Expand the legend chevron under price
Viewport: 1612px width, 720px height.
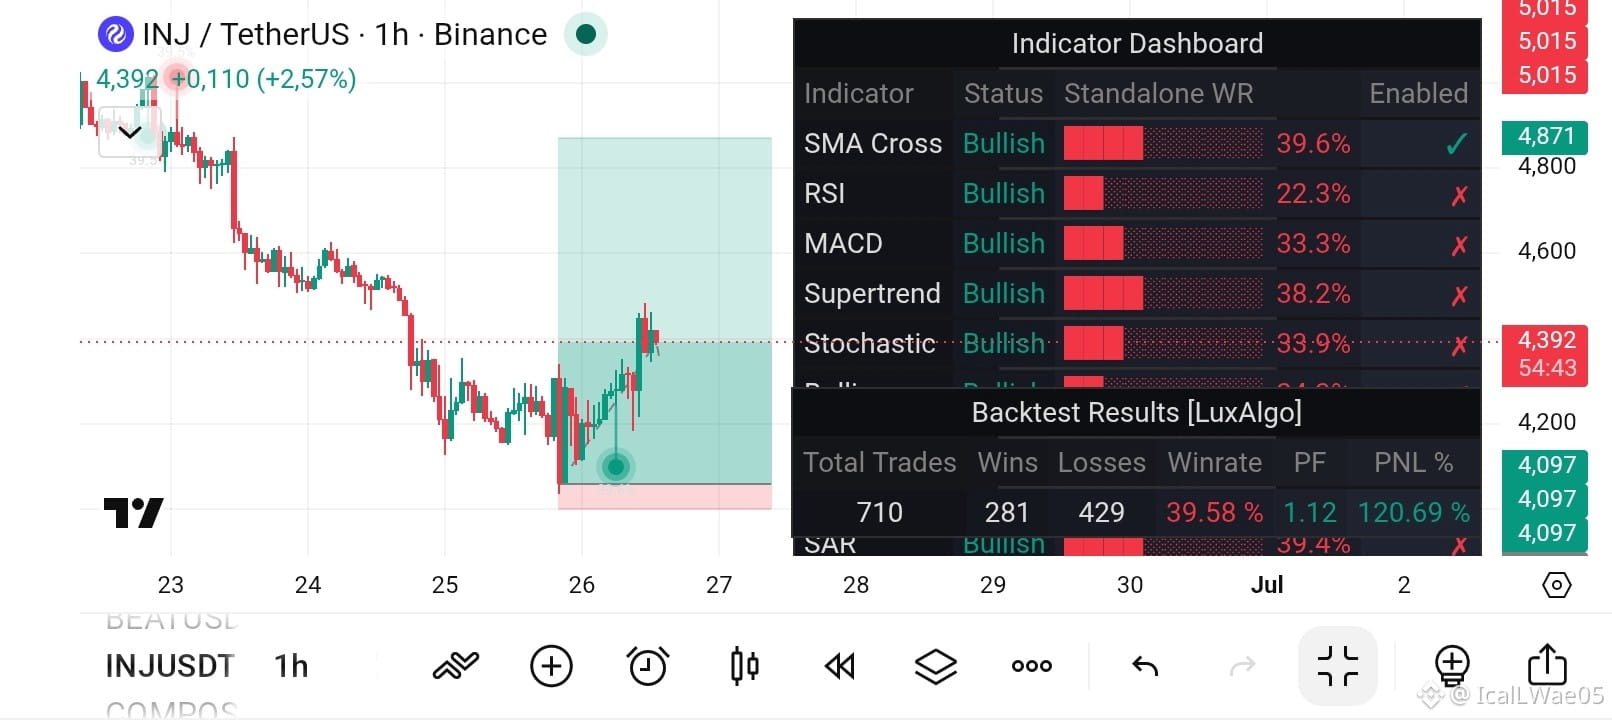click(x=130, y=132)
